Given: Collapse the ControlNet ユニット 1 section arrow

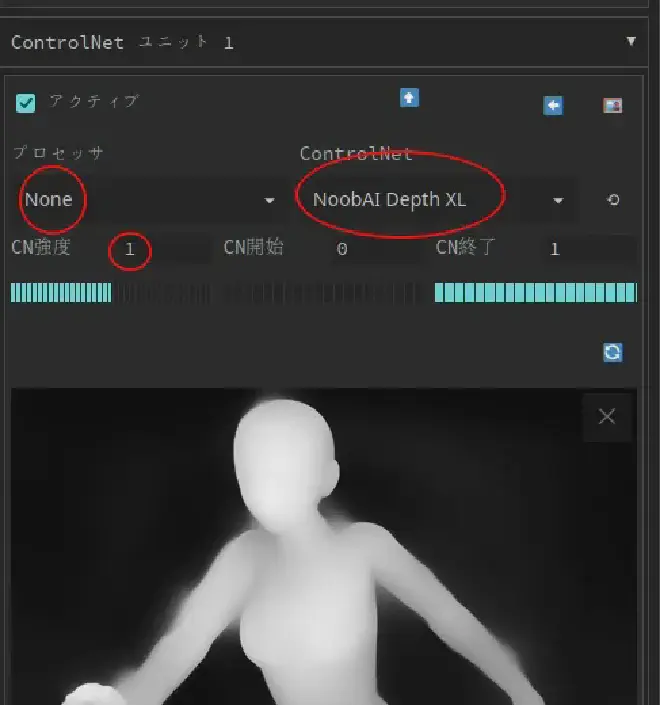Looking at the screenshot, I should click(631, 41).
